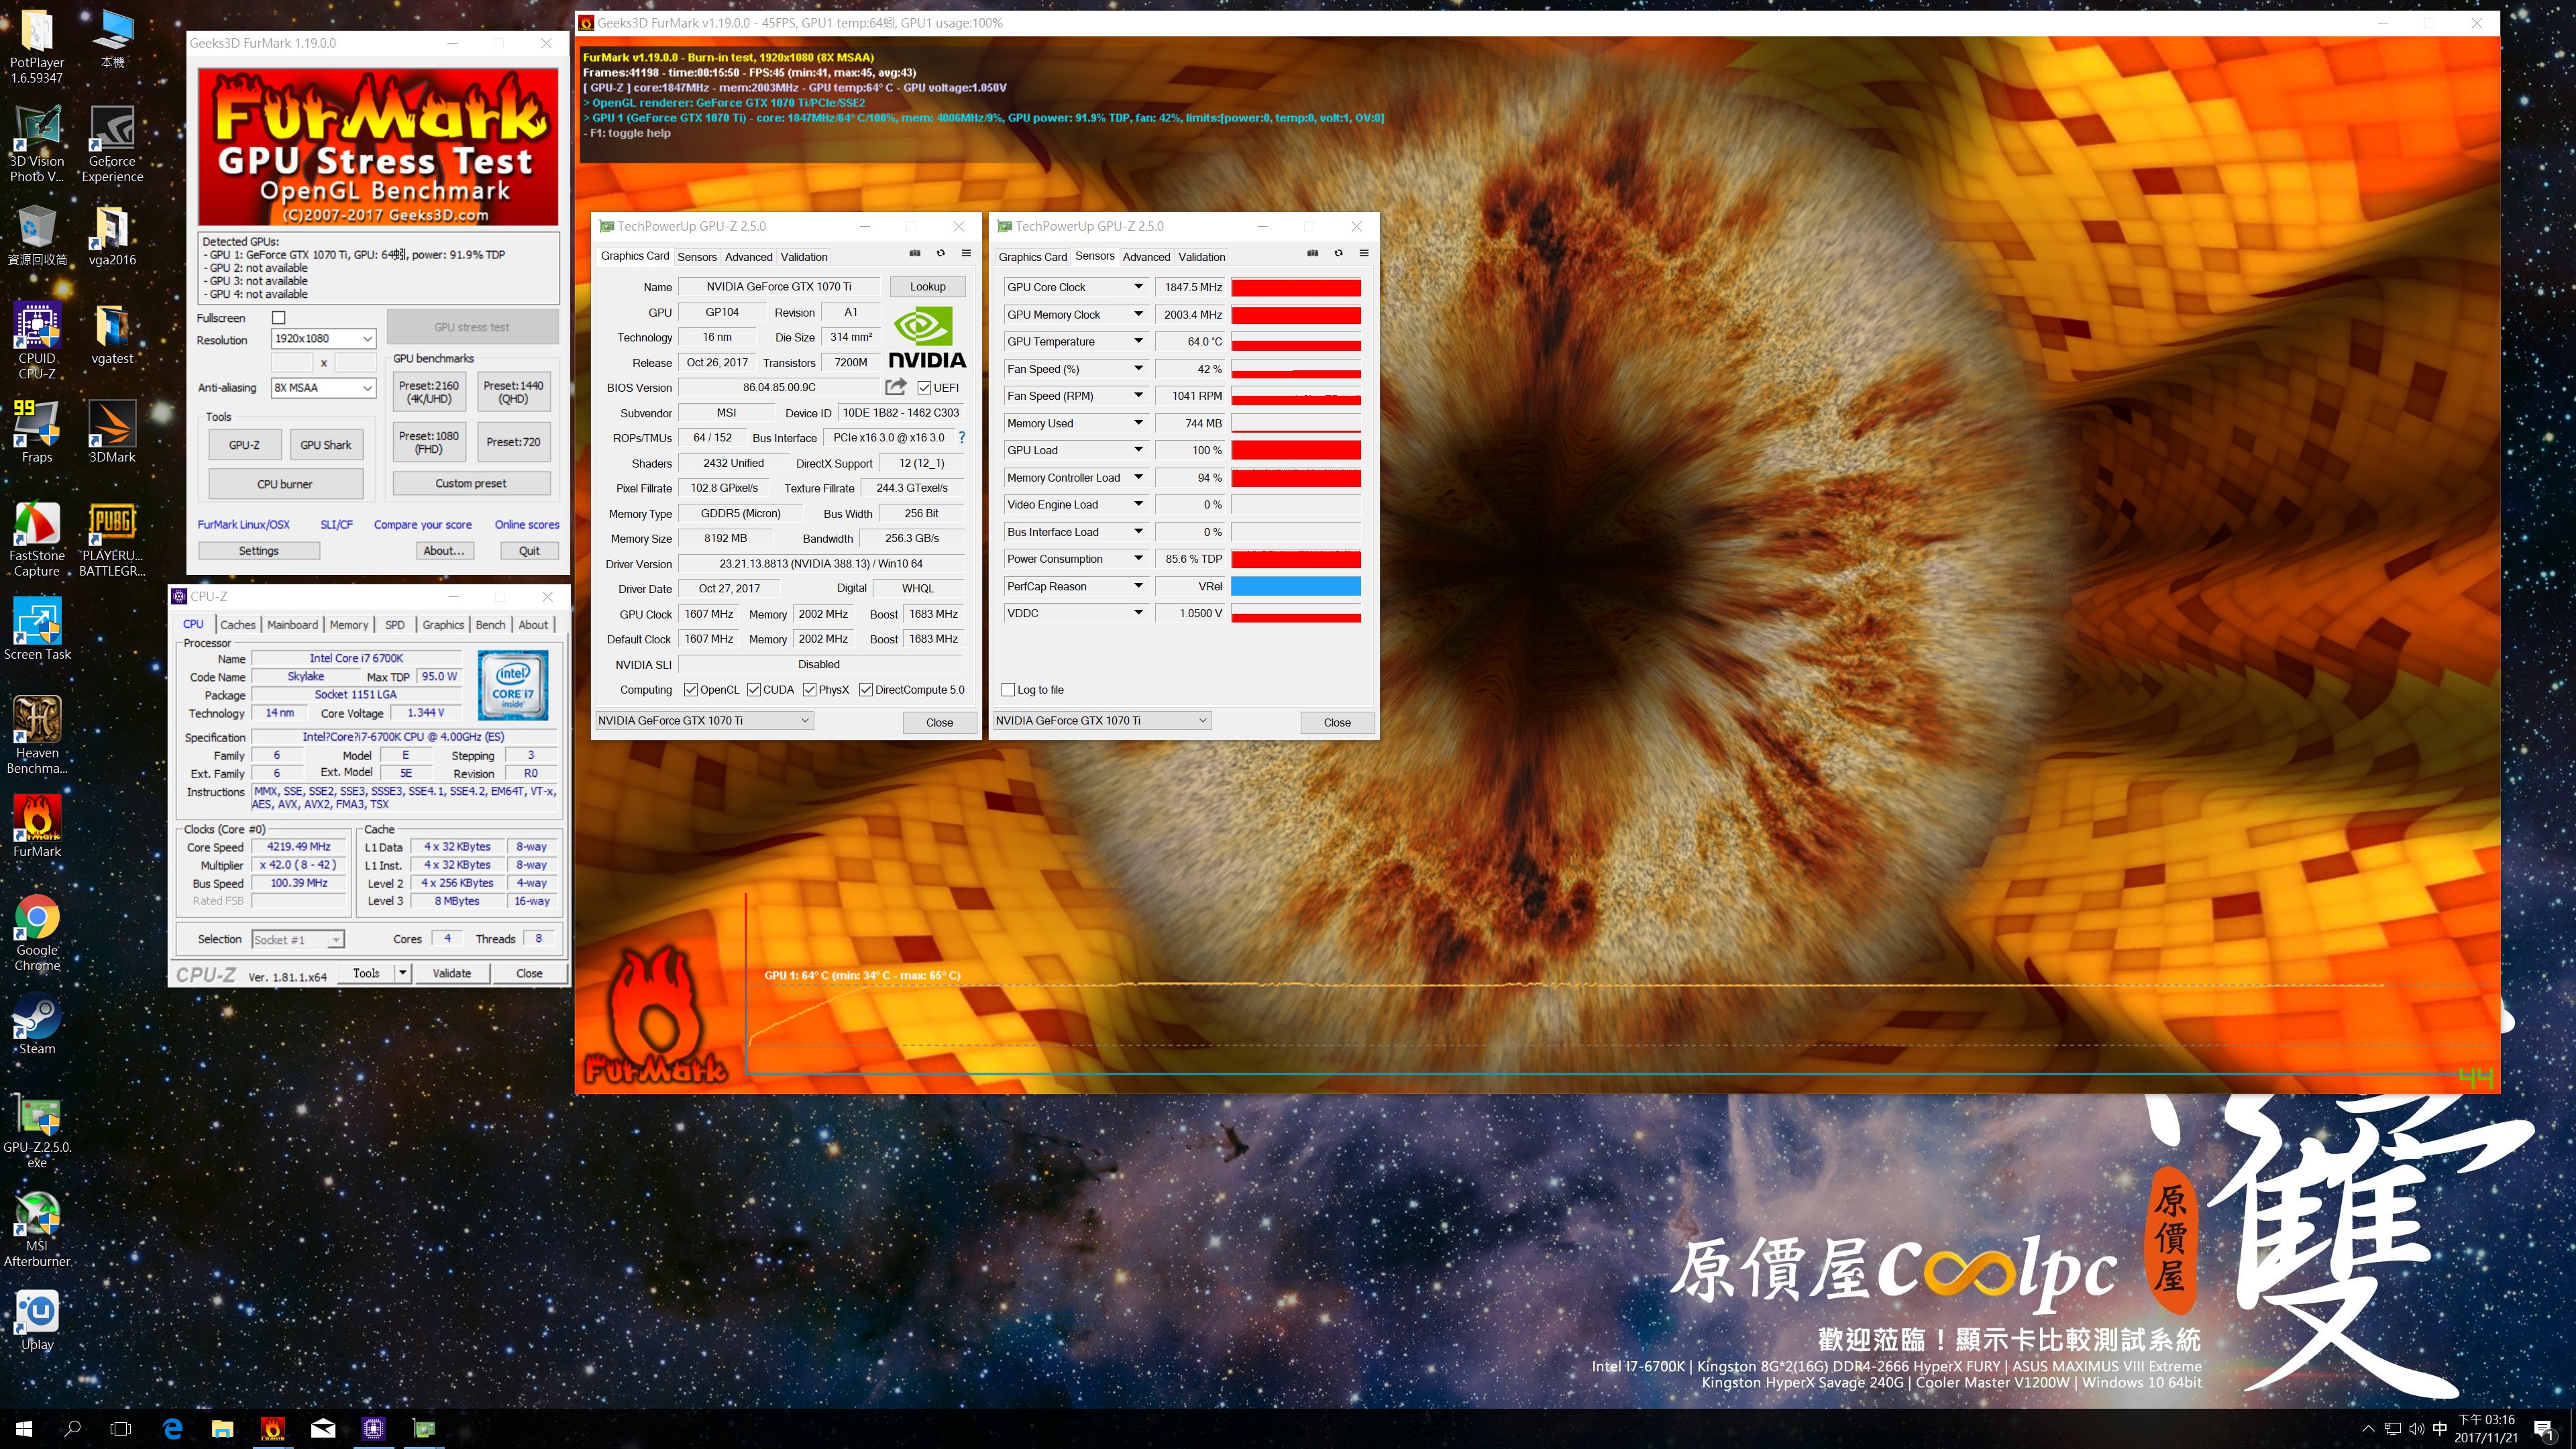Expand the PerfCap Reason sensor dropdown
Viewport: 2576px width, 1449px height.
tap(1138, 586)
